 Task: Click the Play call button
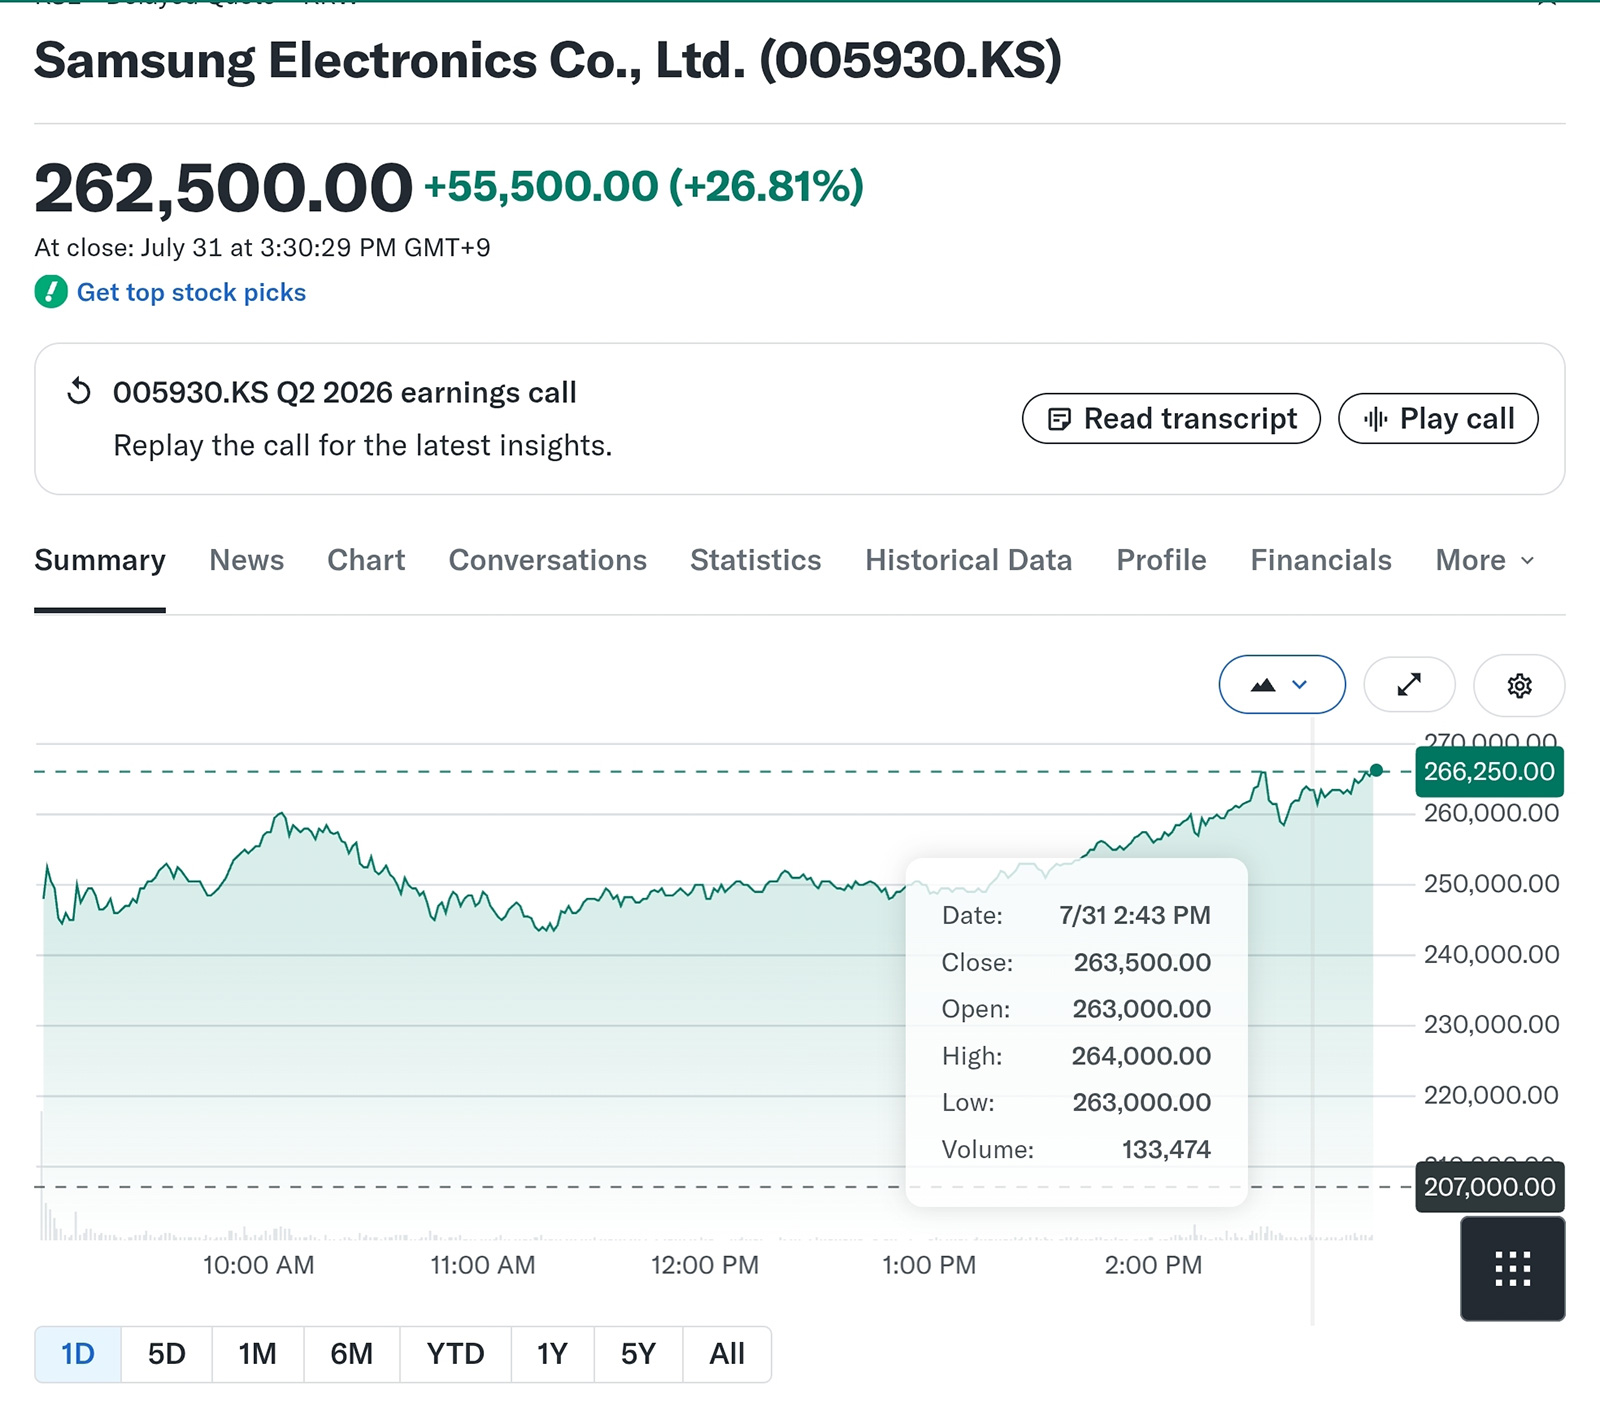pyautogui.click(x=1438, y=418)
